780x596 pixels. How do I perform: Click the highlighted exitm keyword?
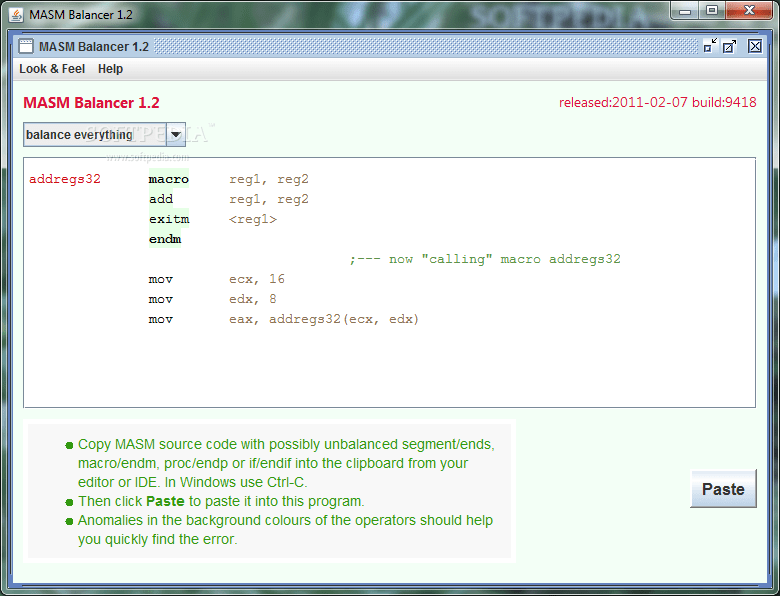click(x=169, y=218)
